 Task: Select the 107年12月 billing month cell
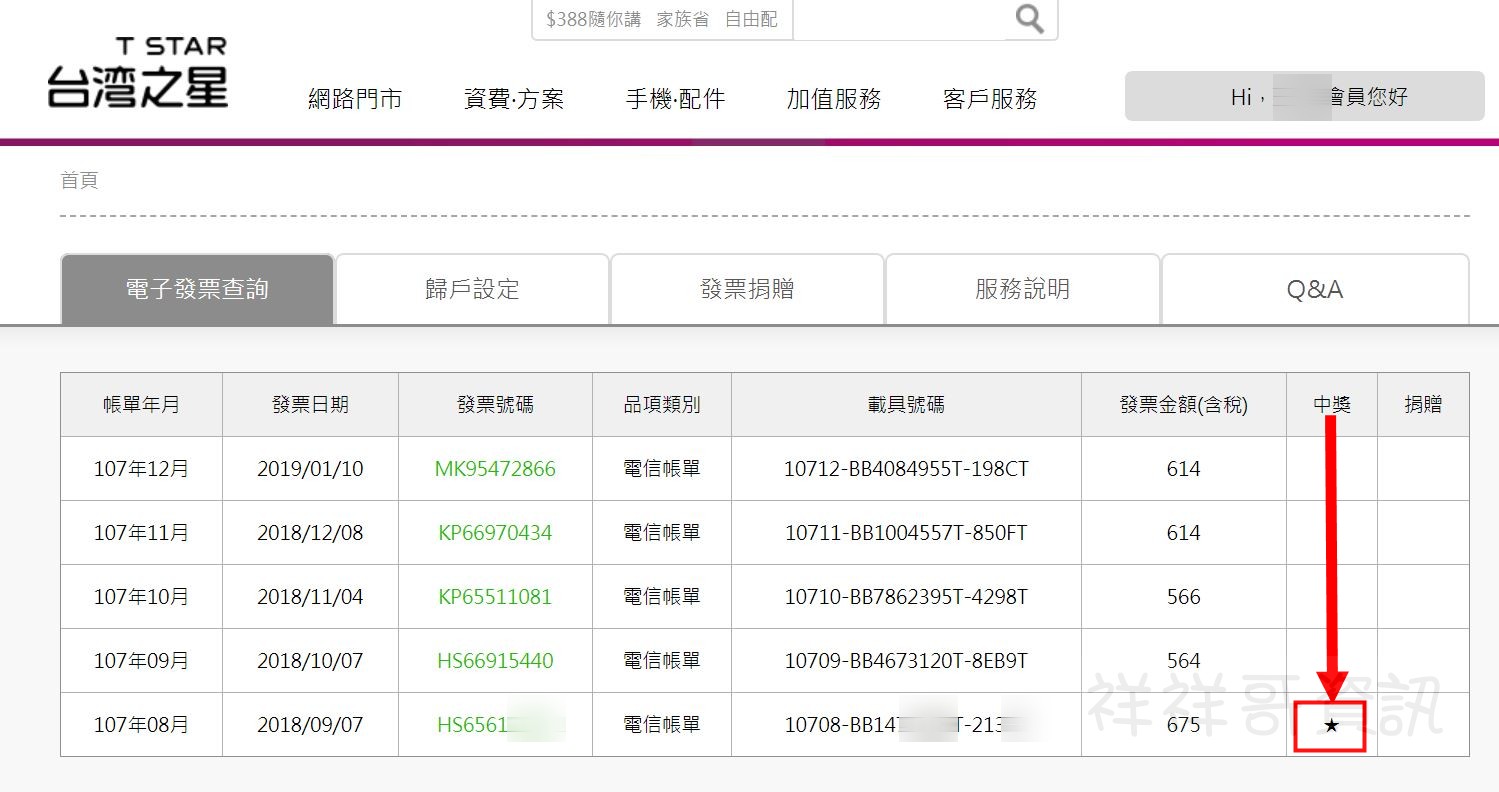point(141,469)
